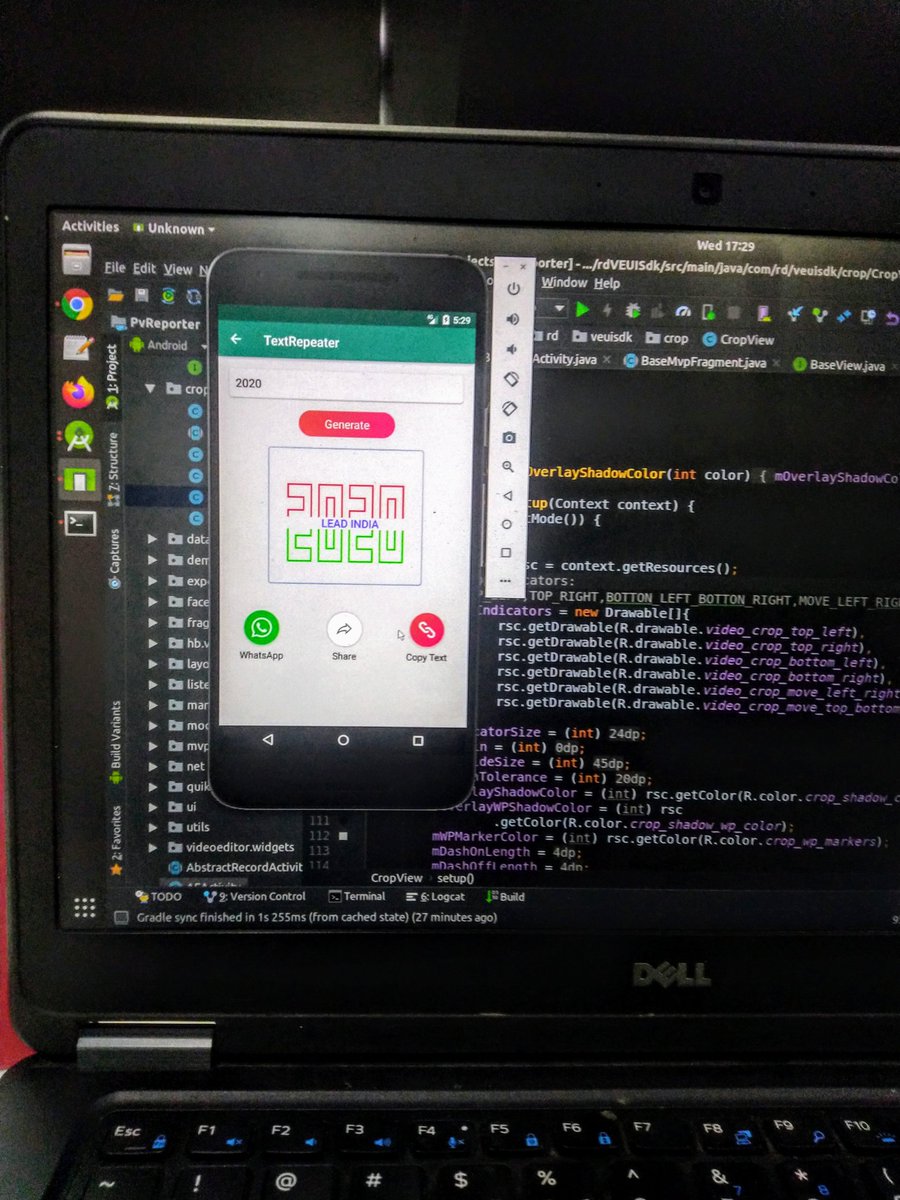The width and height of the screenshot is (900, 1200).
Task: Open the Build tool window
Action: click(x=506, y=897)
